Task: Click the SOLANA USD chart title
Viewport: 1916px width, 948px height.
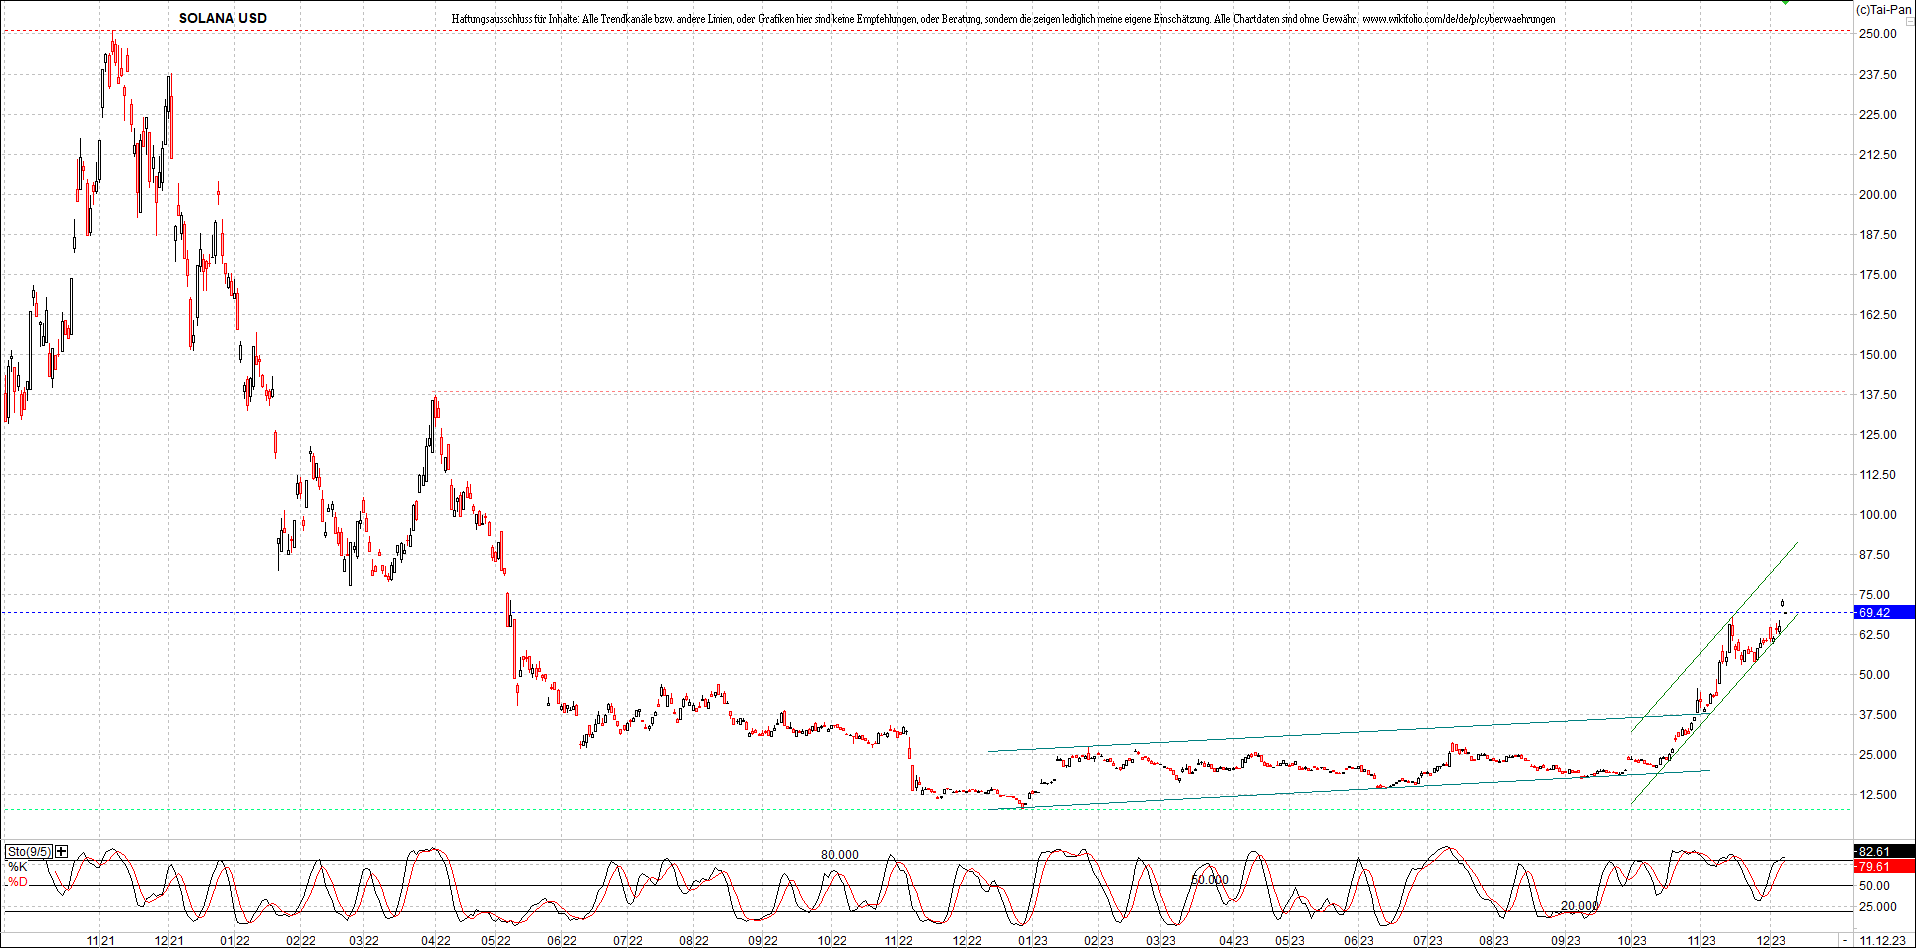Action: pyautogui.click(x=222, y=18)
